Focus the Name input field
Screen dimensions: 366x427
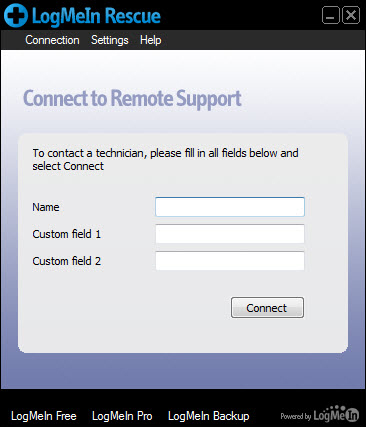click(230, 207)
